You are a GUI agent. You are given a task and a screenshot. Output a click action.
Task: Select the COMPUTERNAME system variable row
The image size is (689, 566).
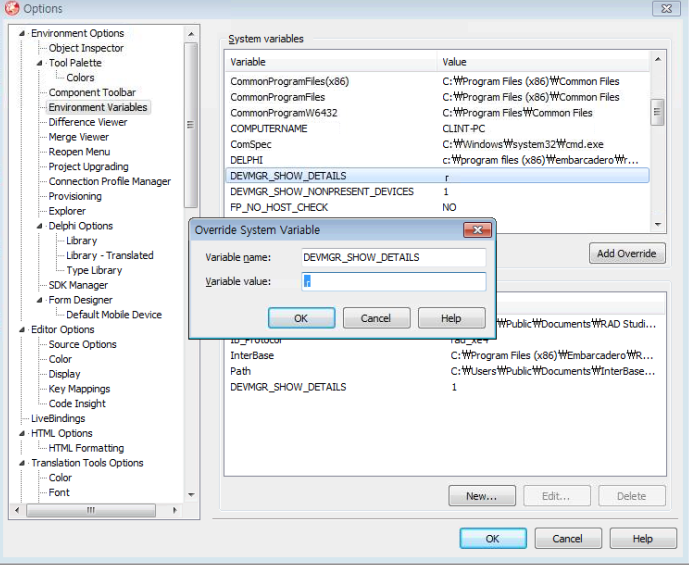pyautogui.click(x=437, y=129)
